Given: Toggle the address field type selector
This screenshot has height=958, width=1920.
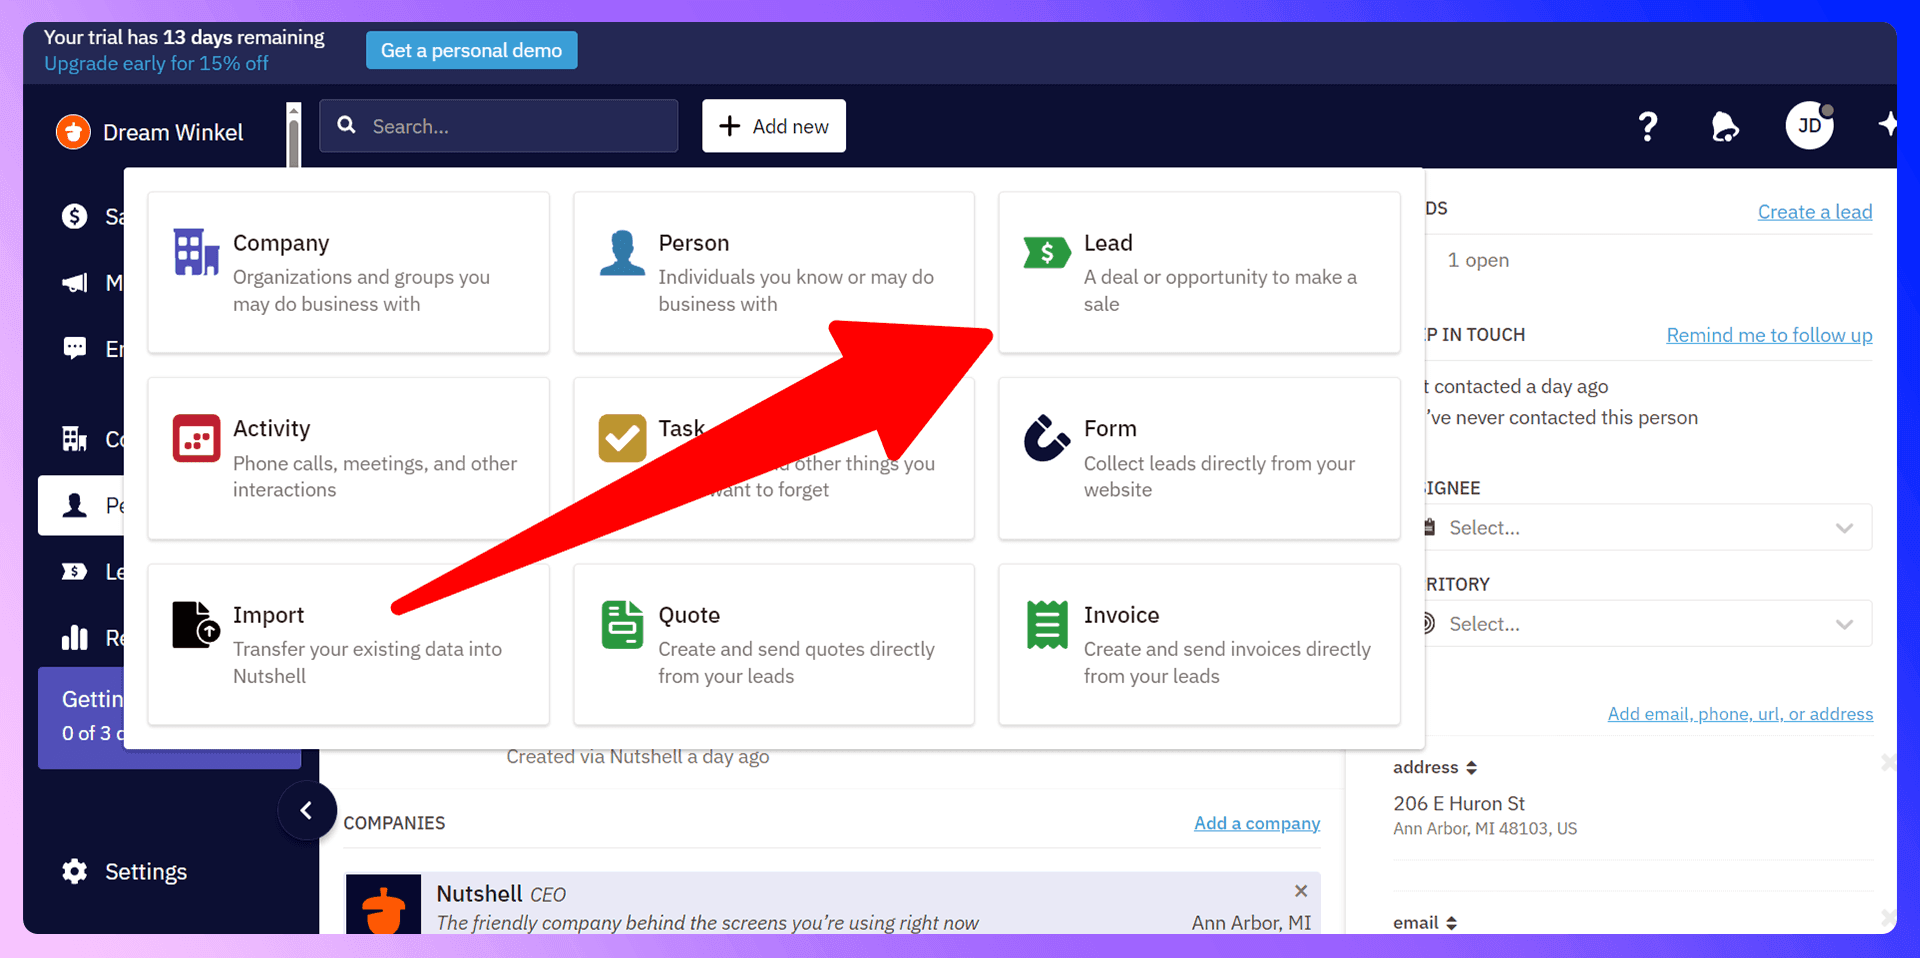Looking at the screenshot, I should 1435,767.
